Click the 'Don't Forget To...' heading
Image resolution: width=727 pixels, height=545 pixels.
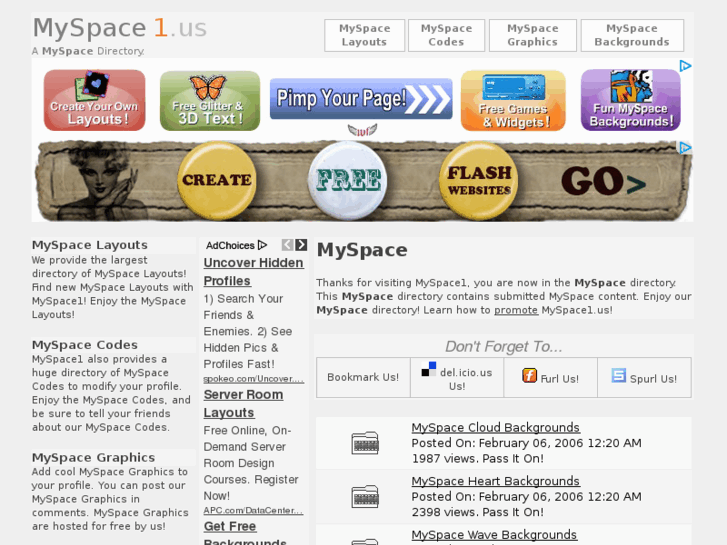tap(504, 346)
